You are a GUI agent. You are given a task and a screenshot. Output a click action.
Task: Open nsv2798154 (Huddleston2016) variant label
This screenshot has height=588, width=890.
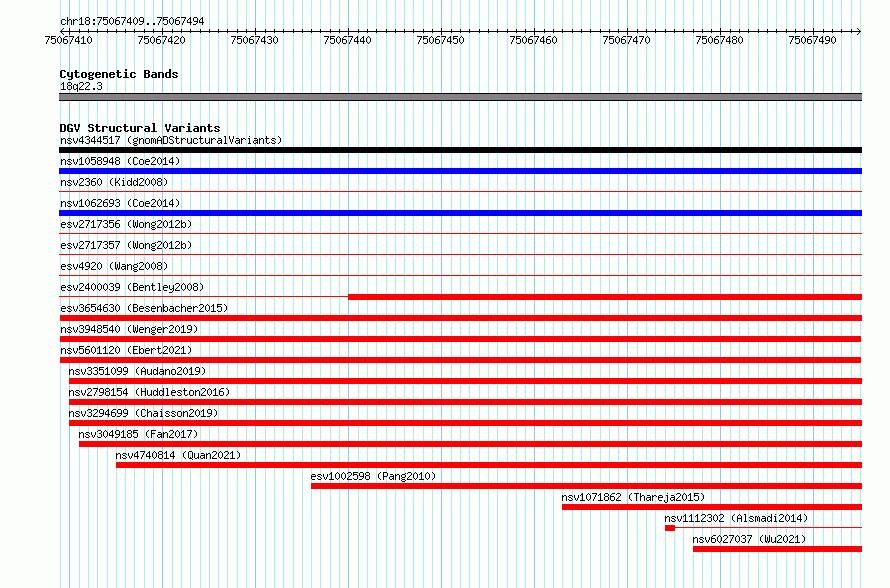149,392
